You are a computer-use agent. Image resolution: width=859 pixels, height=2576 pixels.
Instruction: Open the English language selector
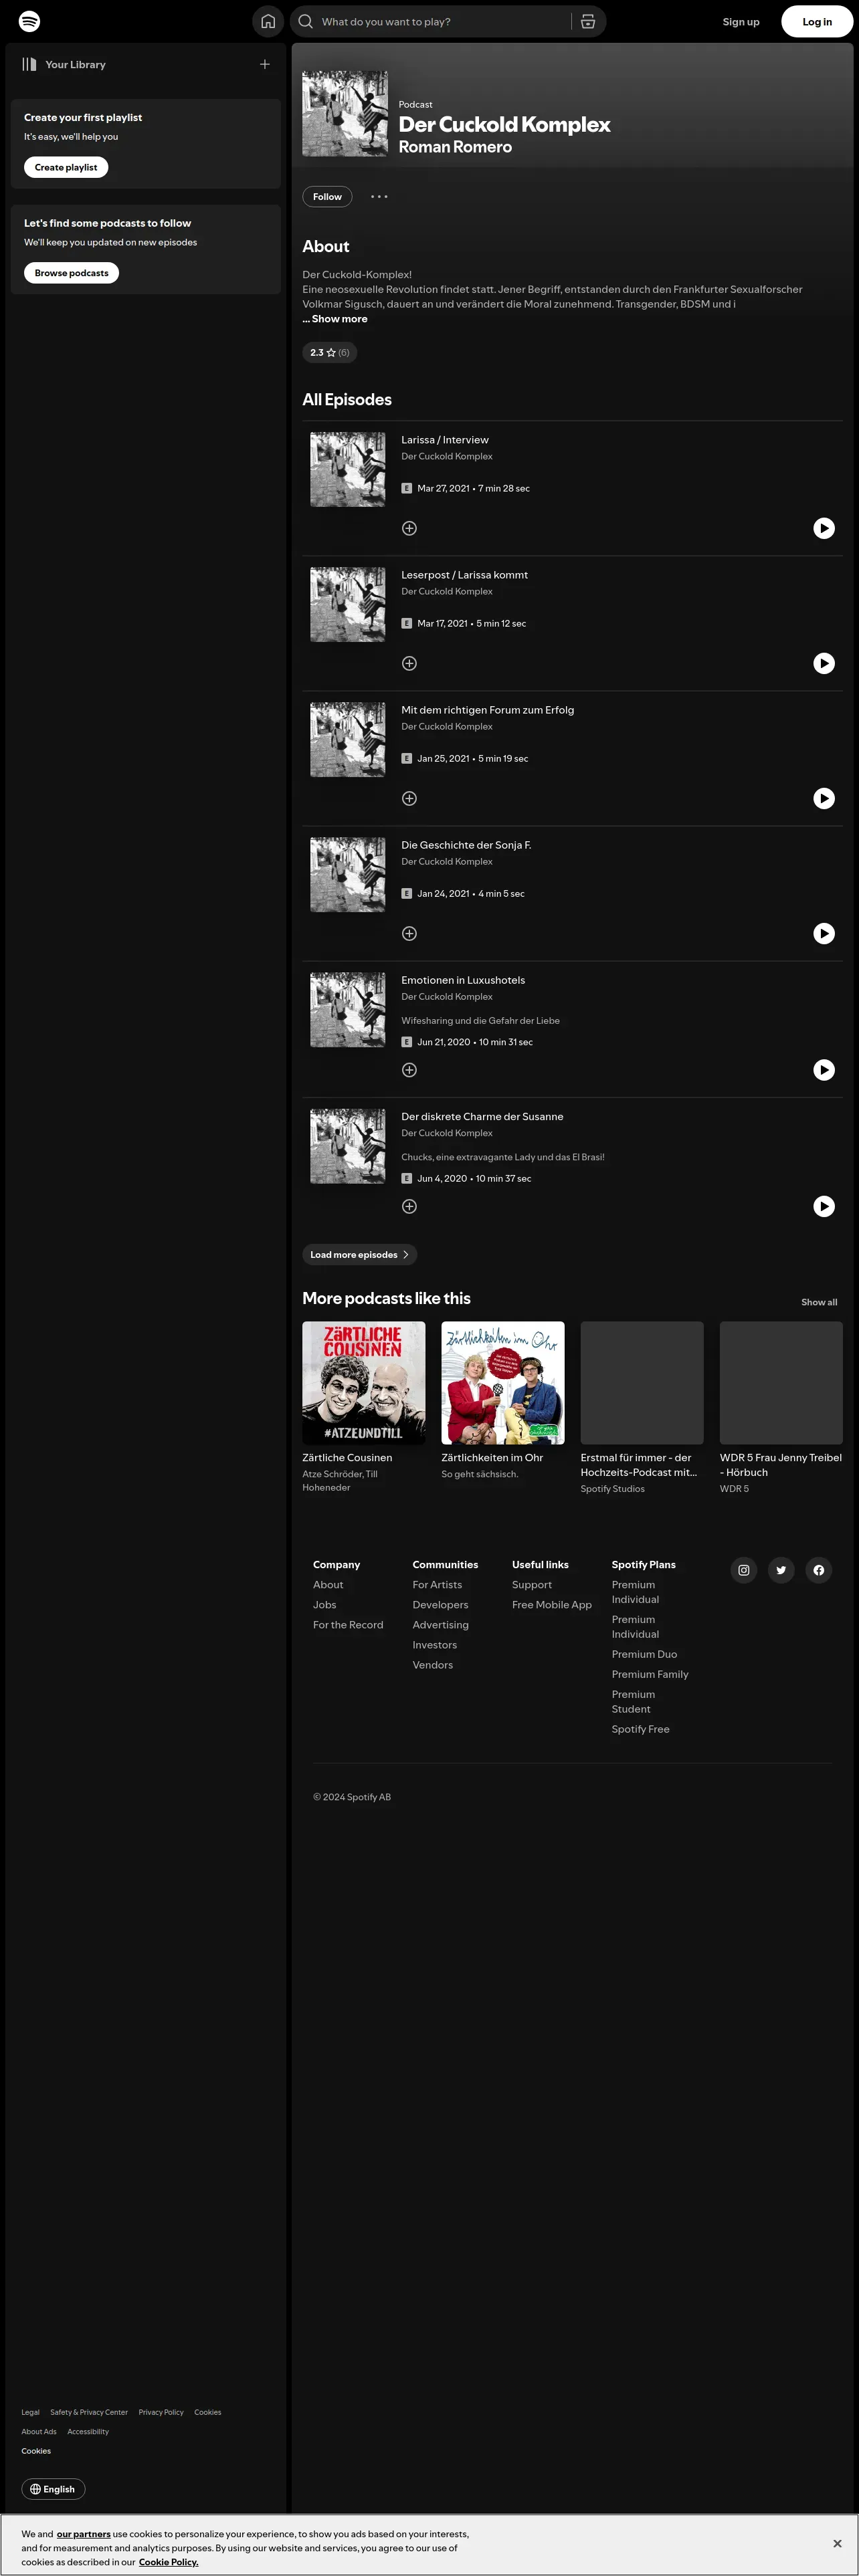53,2489
